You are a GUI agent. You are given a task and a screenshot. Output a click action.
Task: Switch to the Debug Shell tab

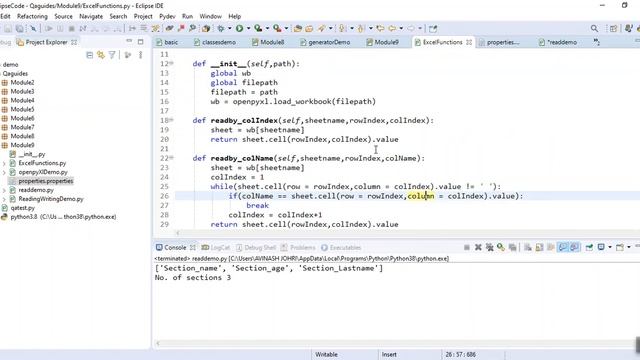pyautogui.click(x=256, y=247)
